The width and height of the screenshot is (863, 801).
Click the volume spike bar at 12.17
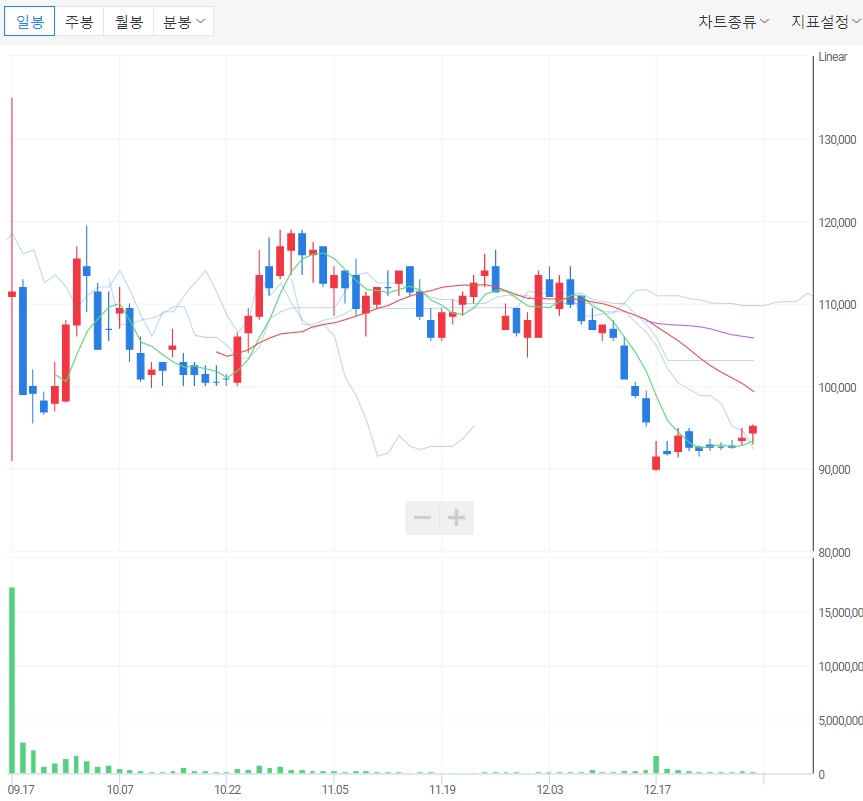[656, 765]
